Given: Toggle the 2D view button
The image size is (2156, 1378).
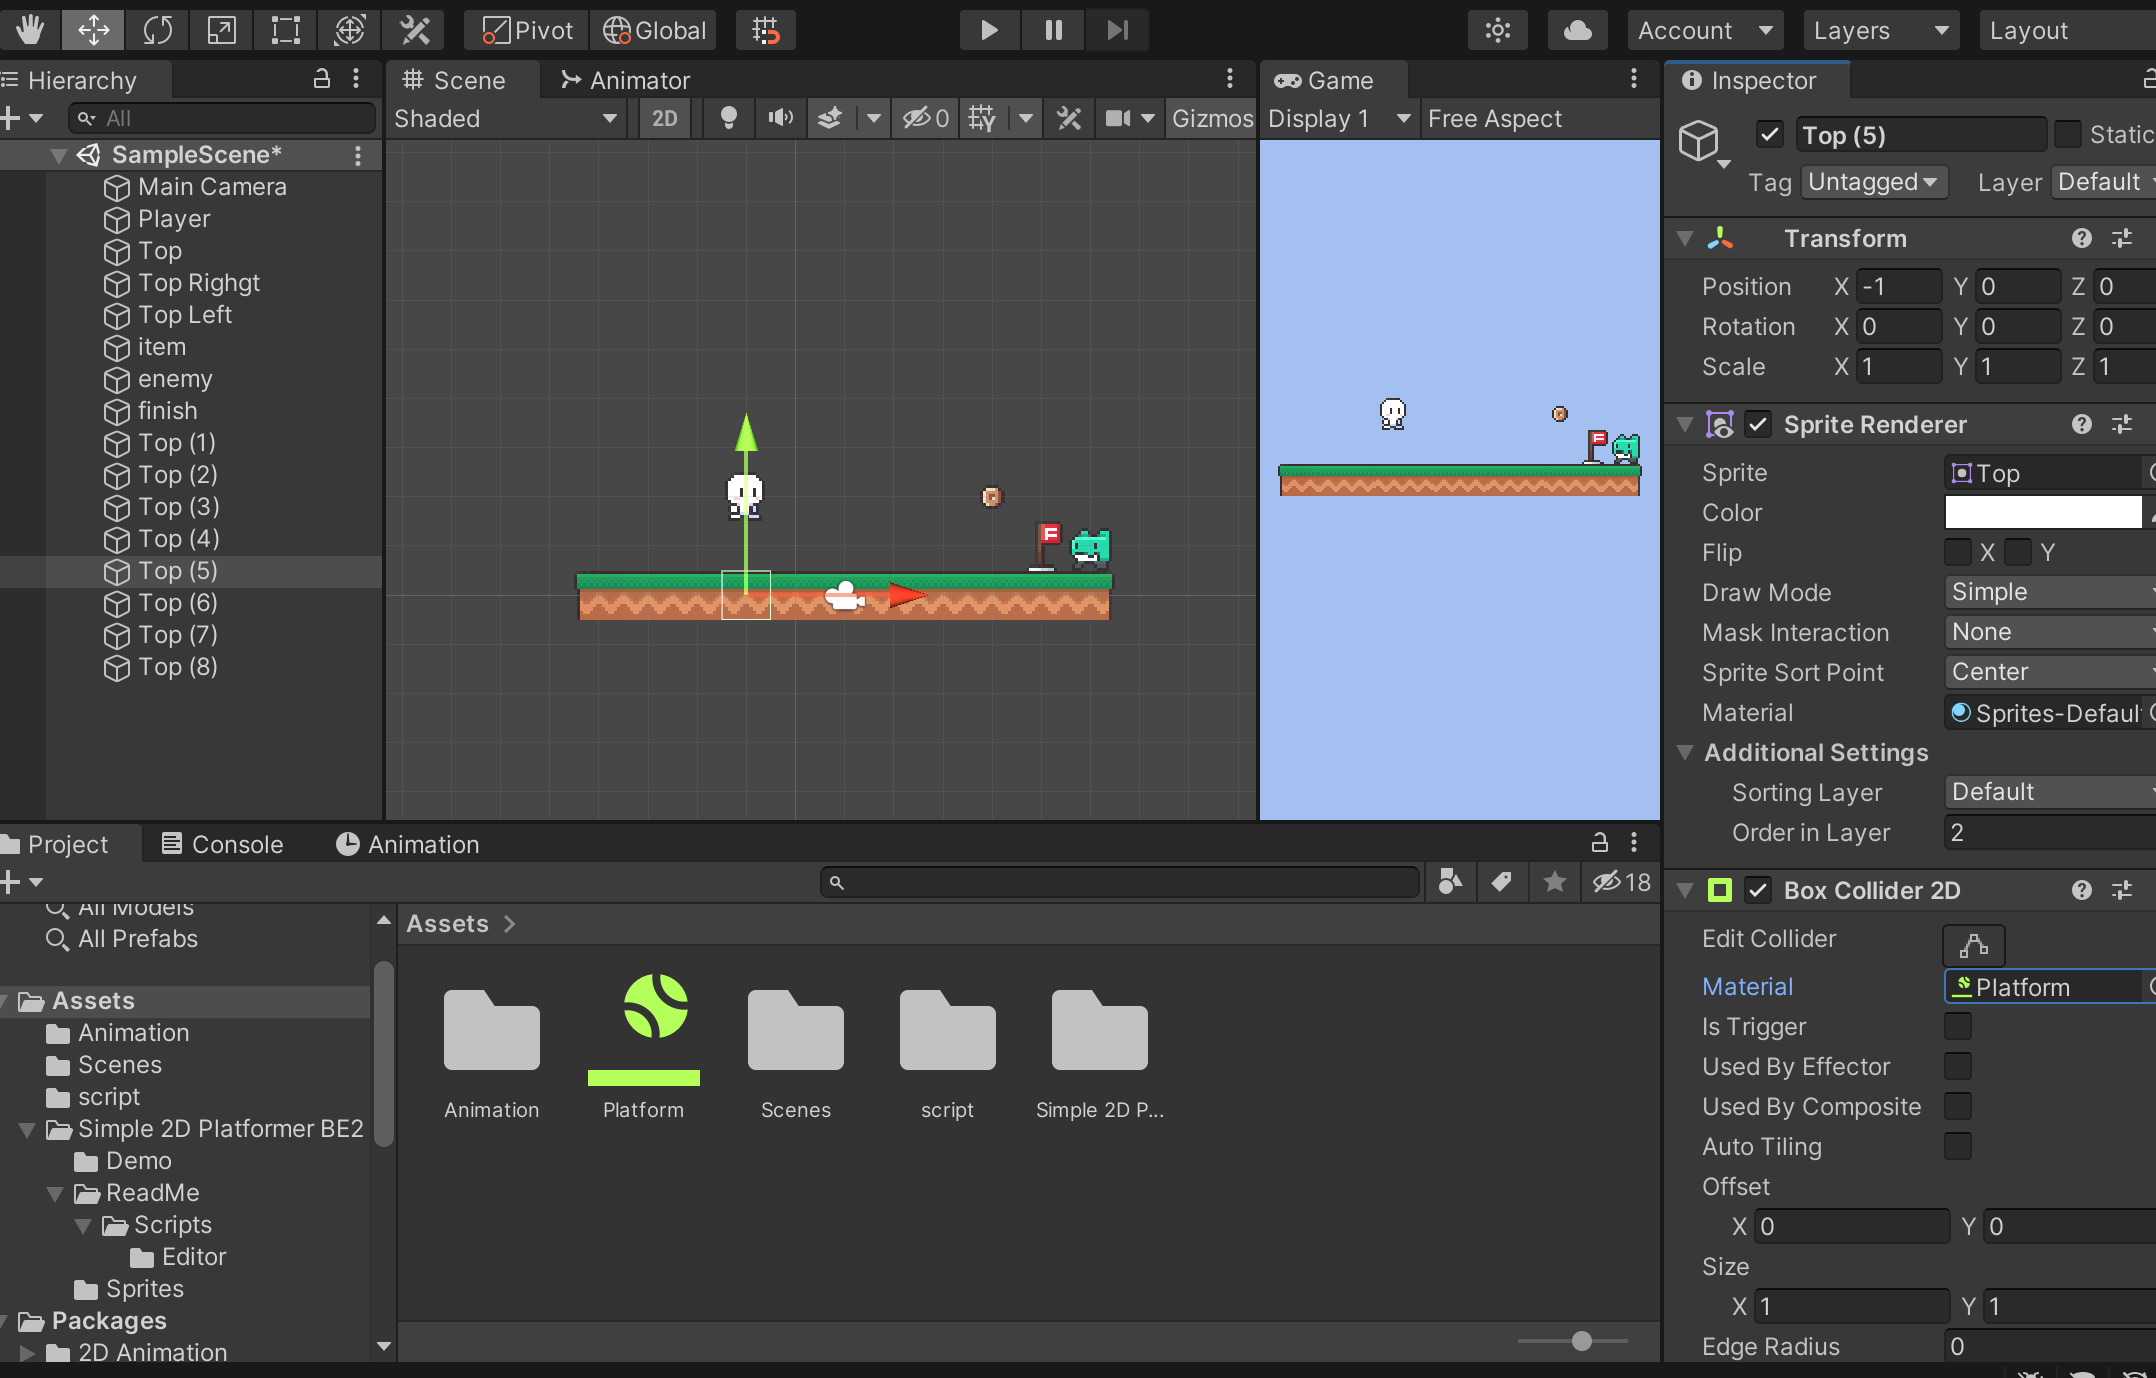Looking at the screenshot, I should click(664, 118).
